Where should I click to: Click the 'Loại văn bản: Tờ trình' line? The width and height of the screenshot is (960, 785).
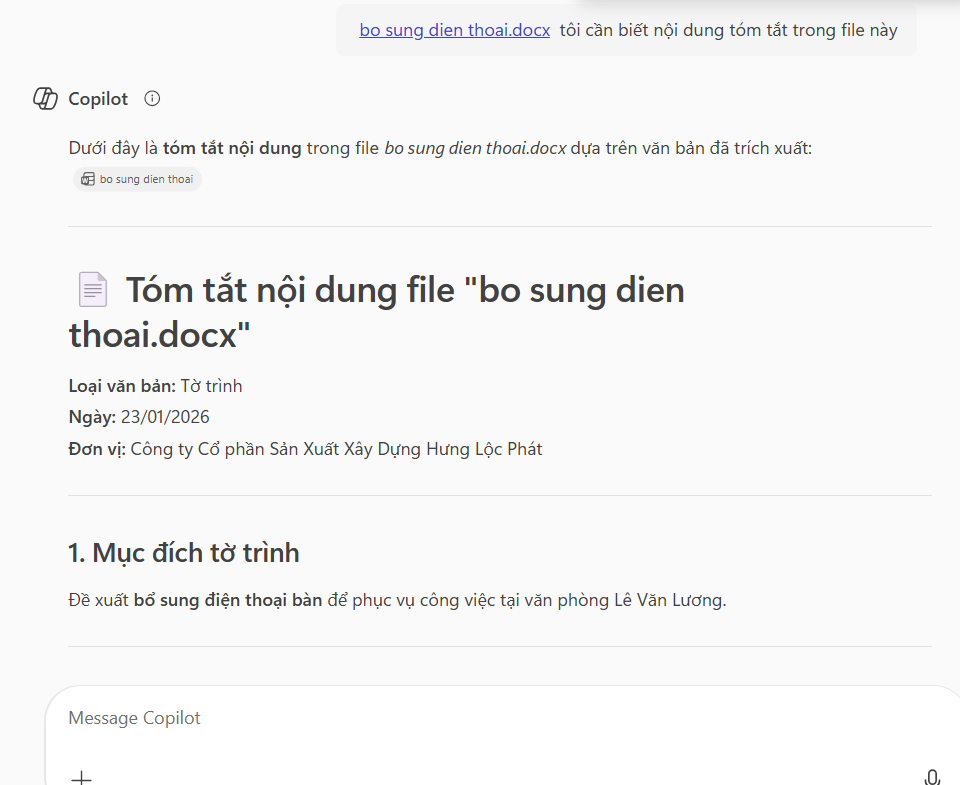[155, 386]
